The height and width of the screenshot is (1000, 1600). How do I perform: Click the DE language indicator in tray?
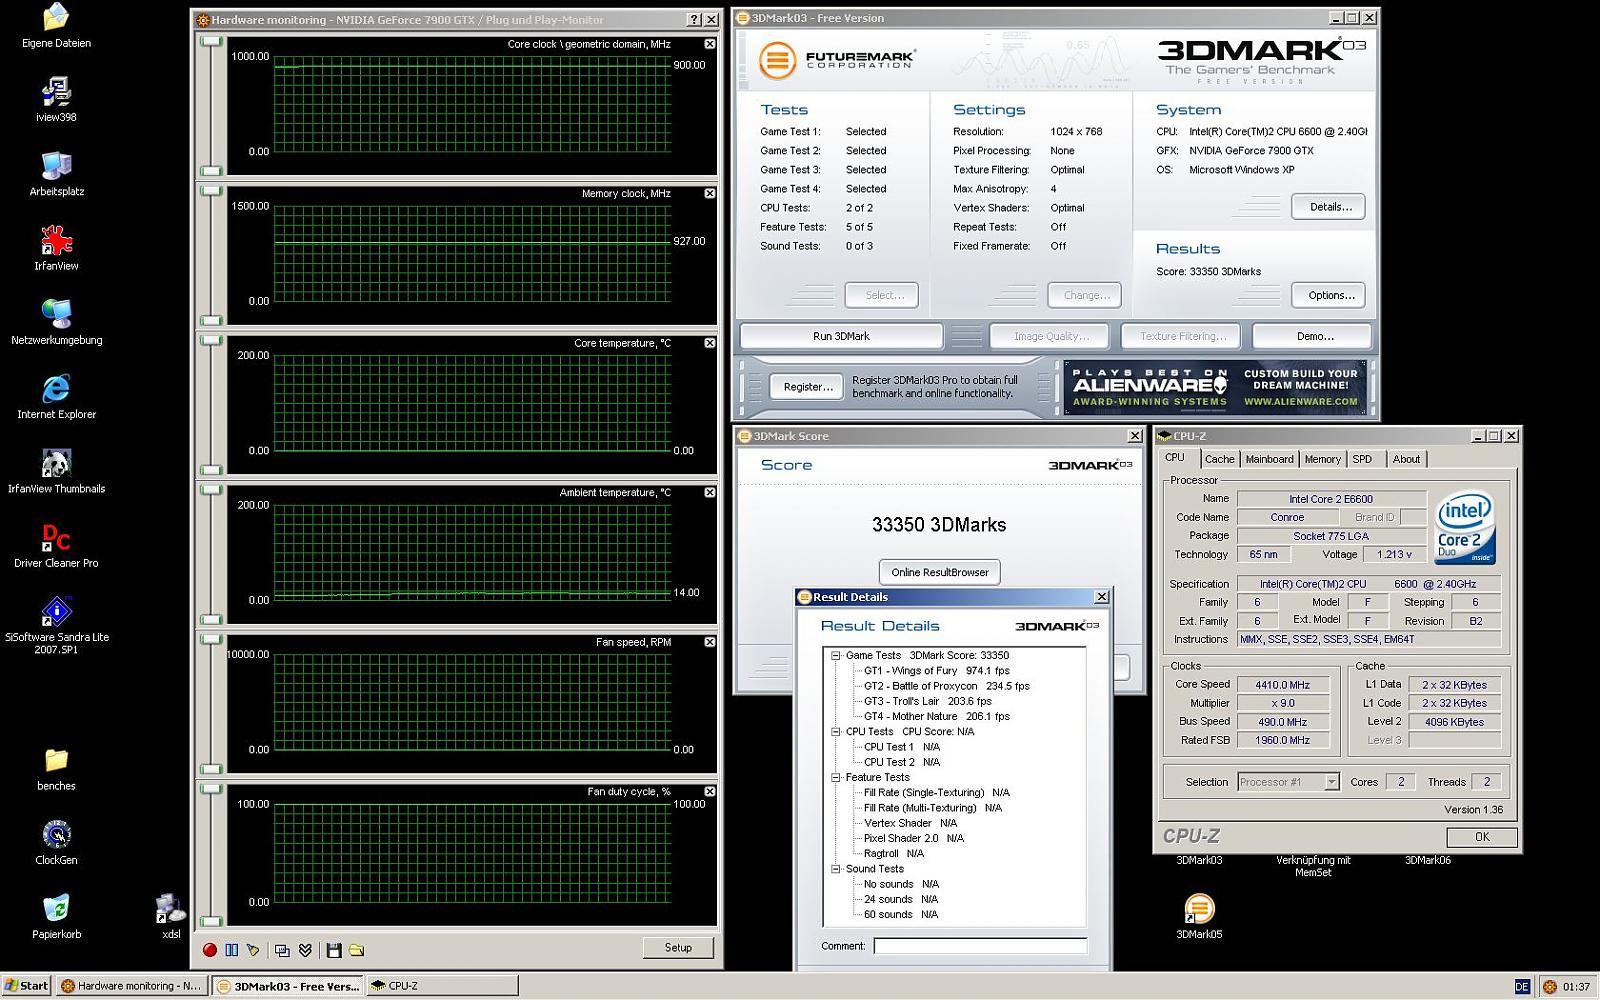[1522, 986]
